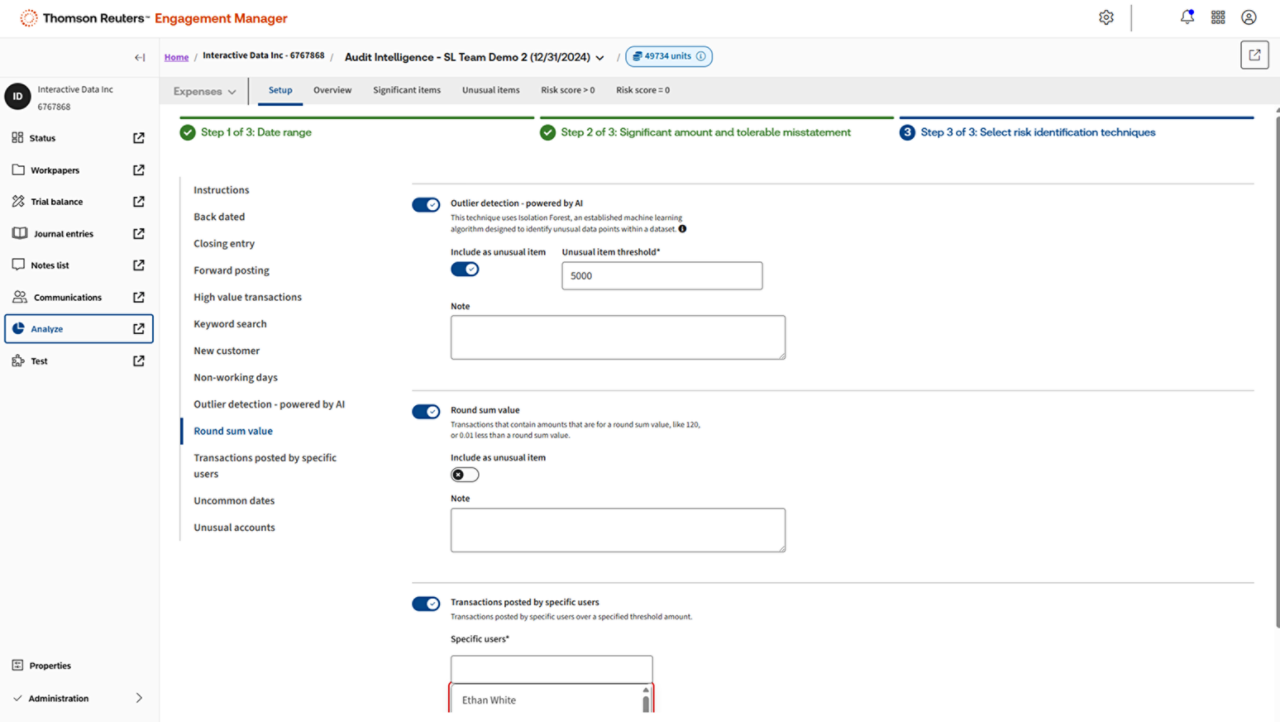Image resolution: width=1280 pixels, height=722 pixels.
Task: Open Workpapers in external window icon
Action: click(x=139, y=170)
